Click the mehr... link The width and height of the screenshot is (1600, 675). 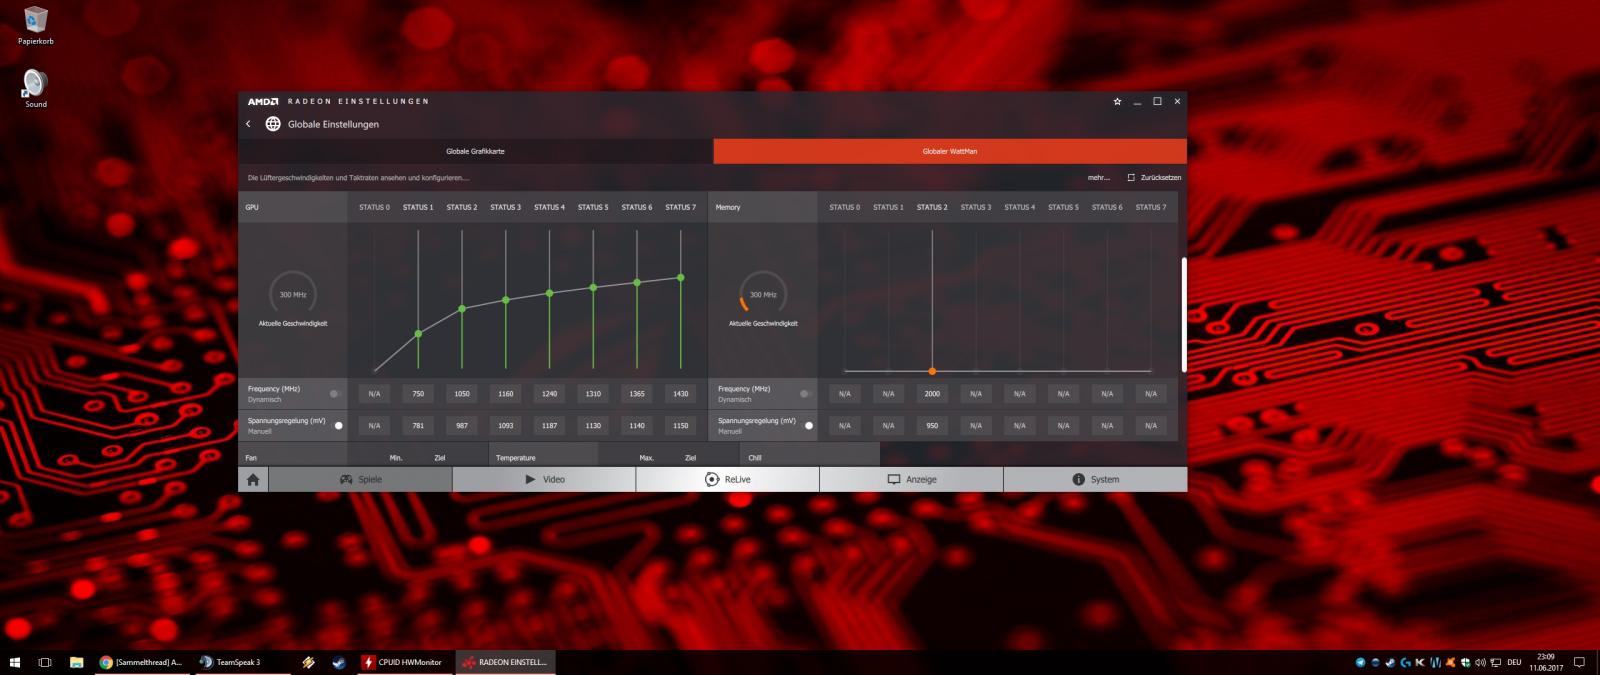pos(1098,177)
